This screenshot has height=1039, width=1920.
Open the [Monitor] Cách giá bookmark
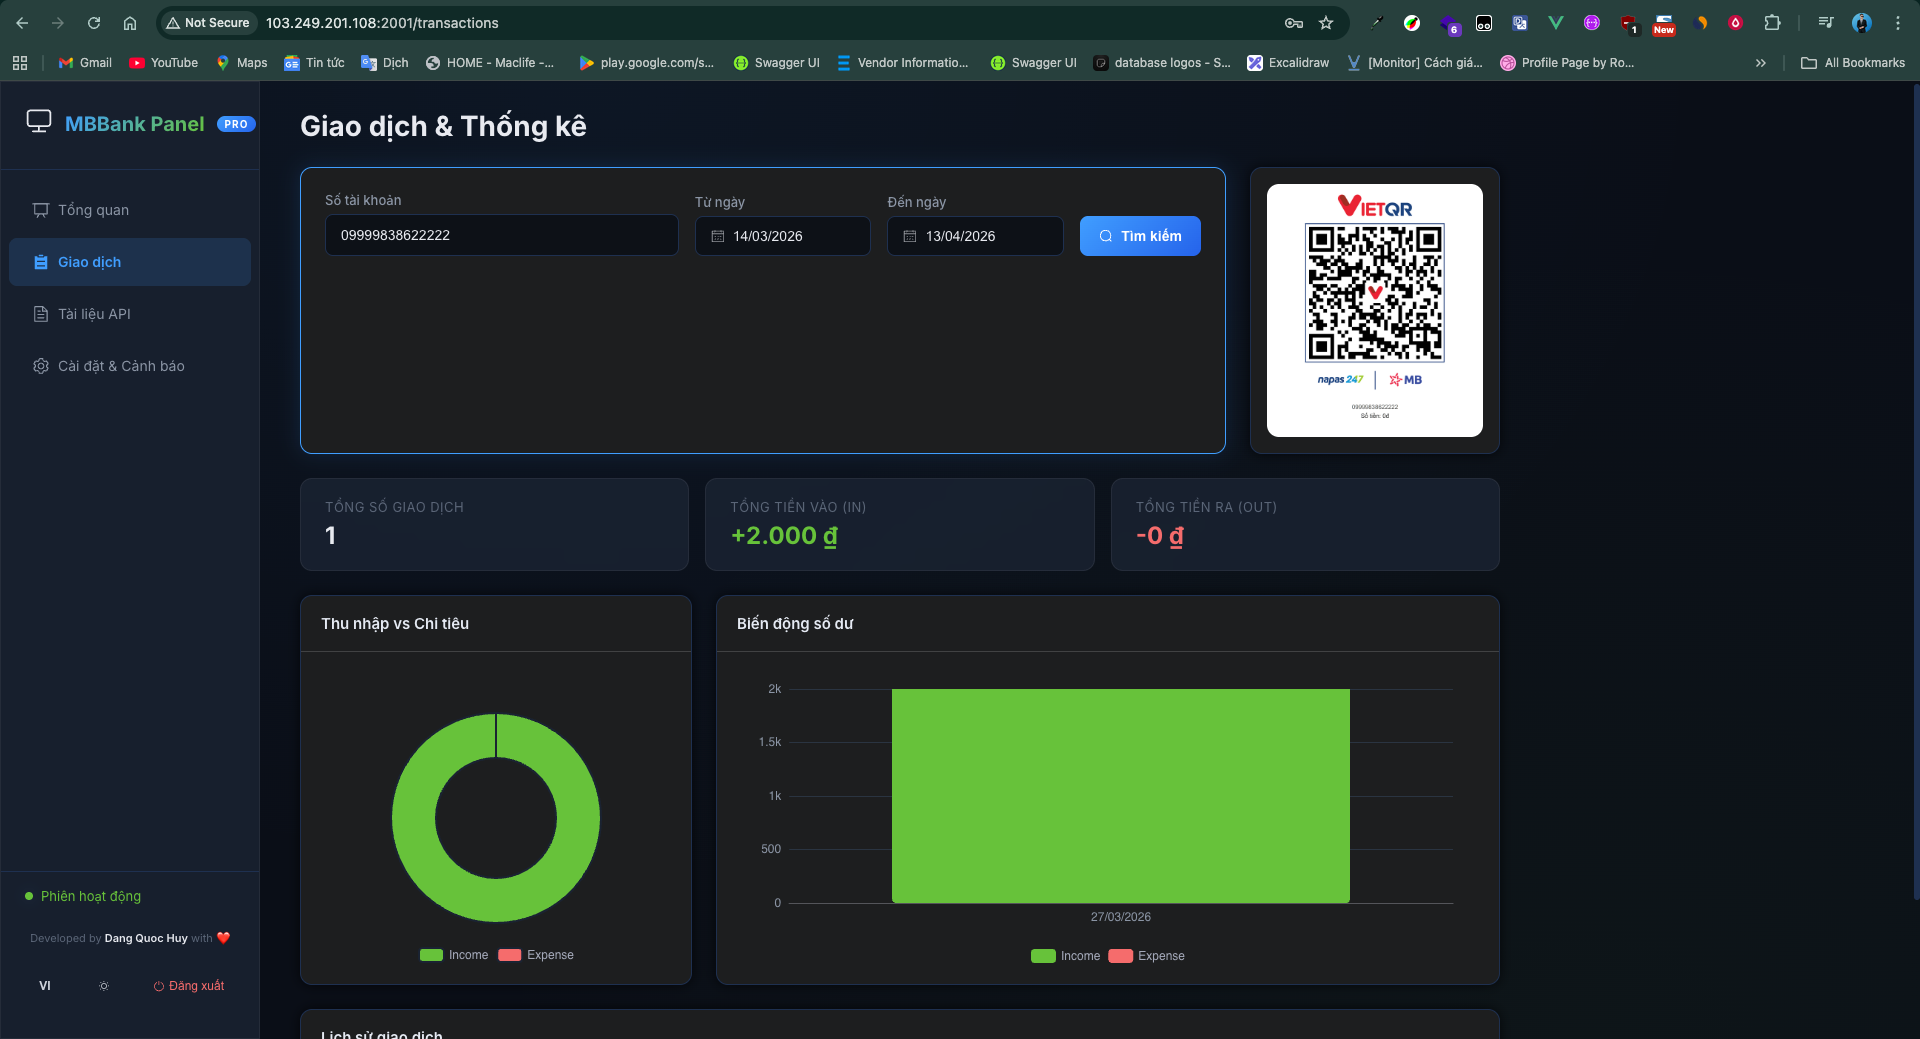[x=1415, y=63]
